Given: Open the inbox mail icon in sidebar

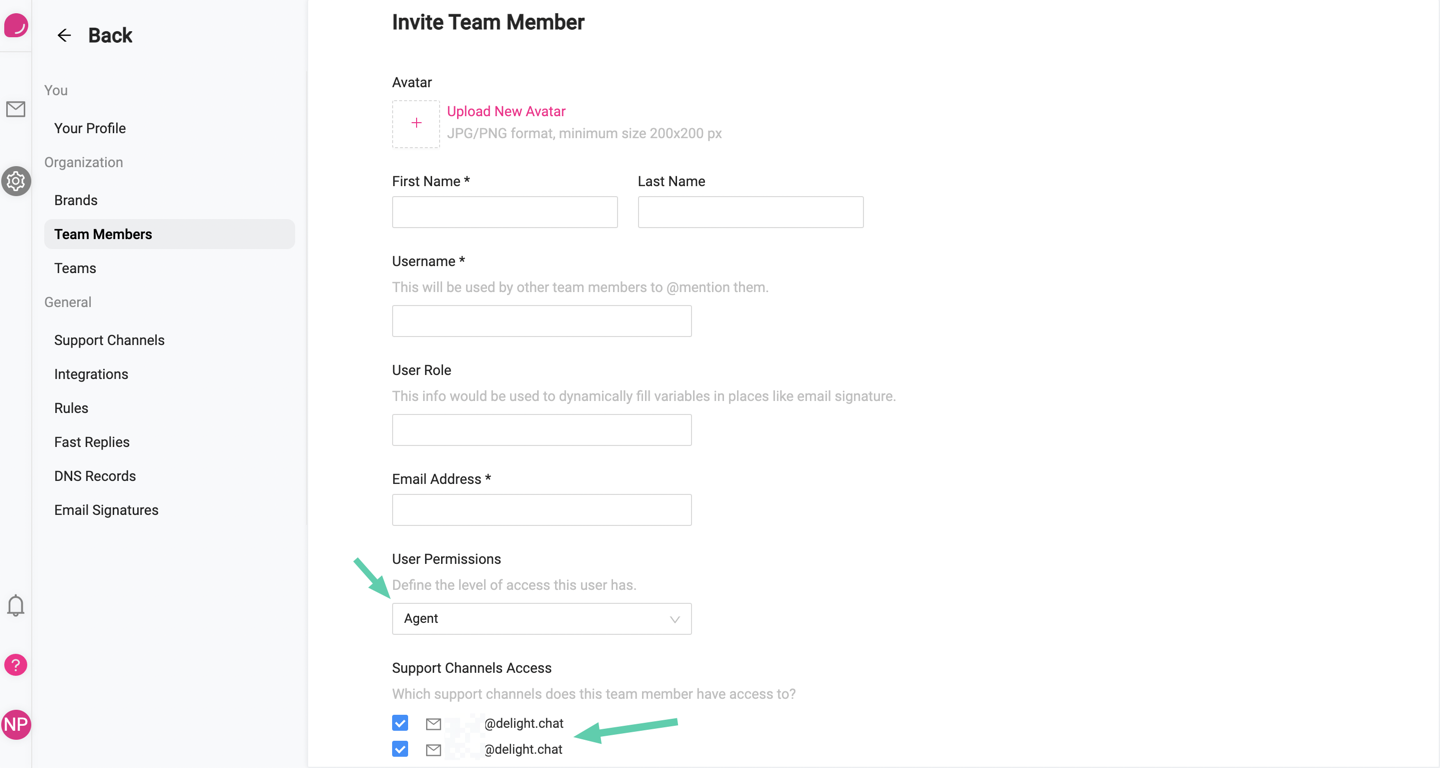Looking at the screenshot, I should click(16, 109).
